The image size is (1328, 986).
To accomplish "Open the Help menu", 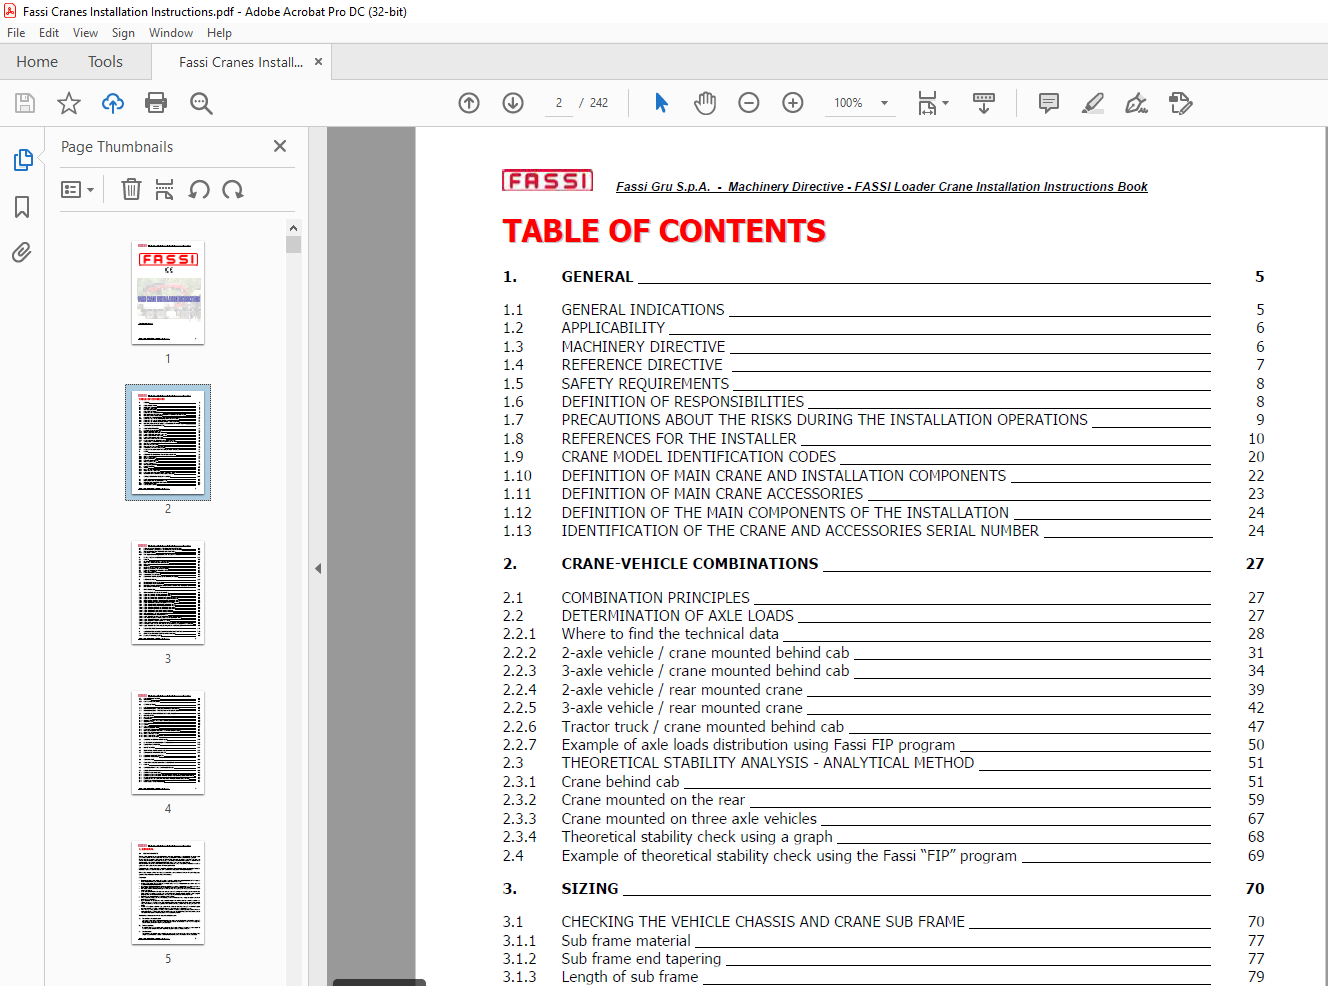I will 219,33.
